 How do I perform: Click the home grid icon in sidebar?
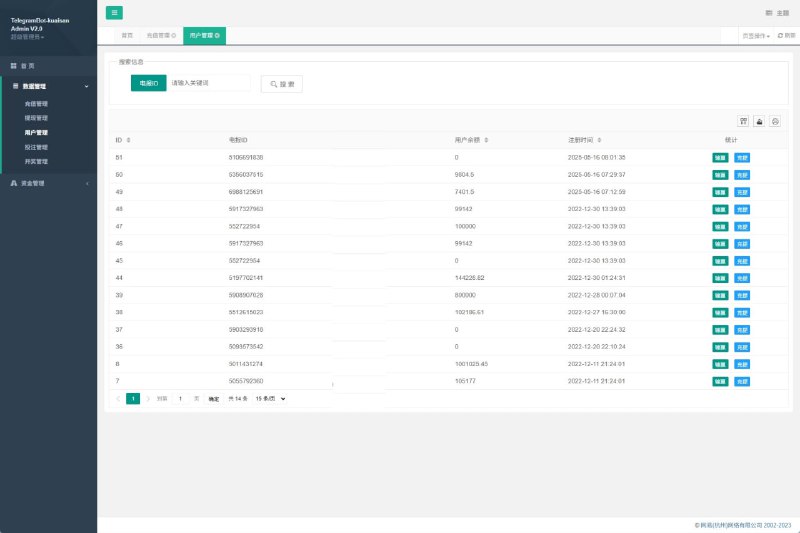pos(14,66)
